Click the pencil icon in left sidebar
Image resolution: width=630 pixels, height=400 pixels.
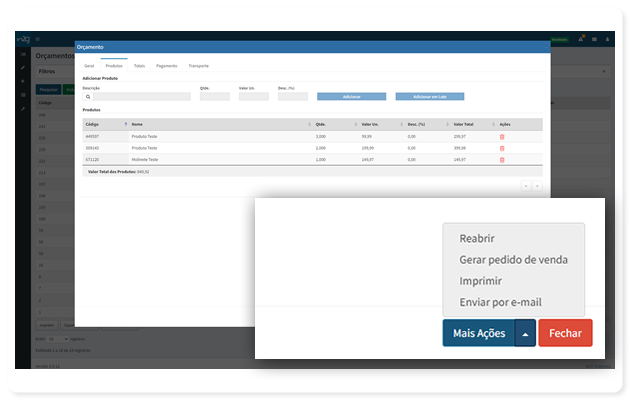click(23, 67)
